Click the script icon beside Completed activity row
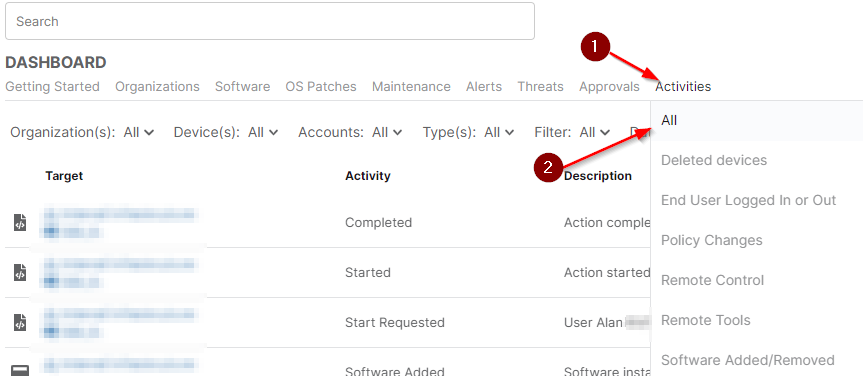 click(x=20, y=223)
